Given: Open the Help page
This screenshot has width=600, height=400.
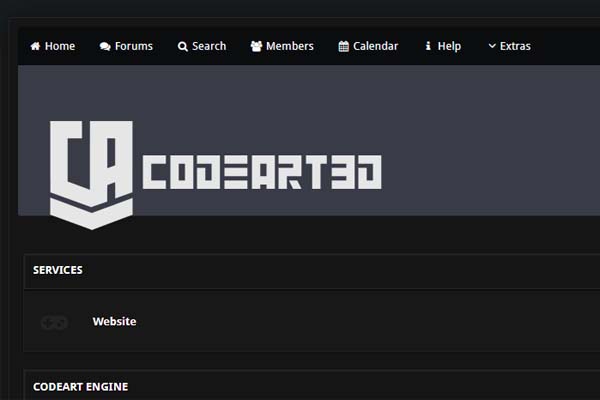Looking at the screenshot, I should click(x=443, y=46).
